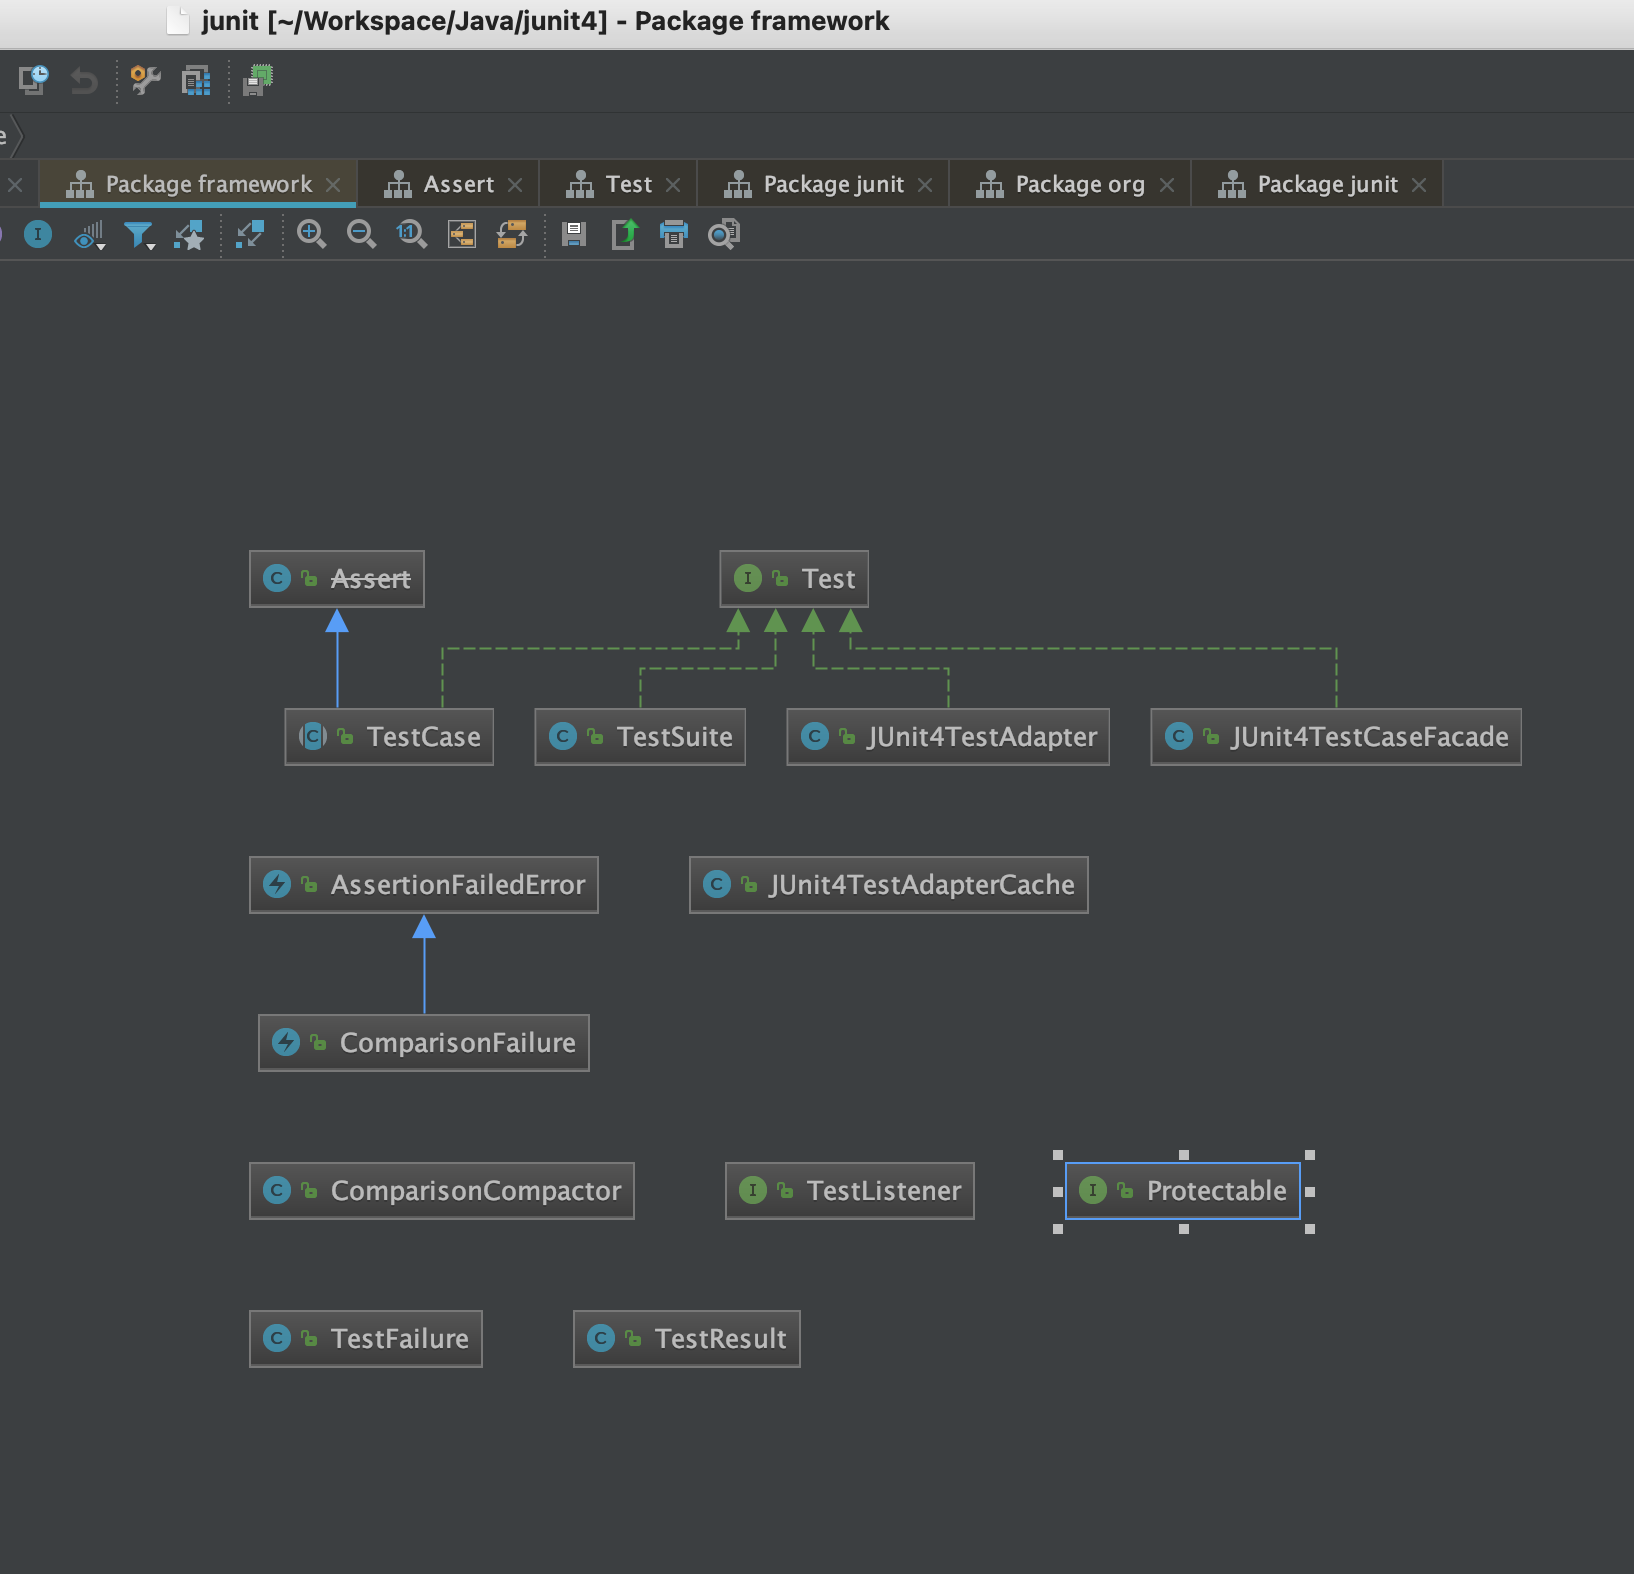The image size is (1634, 1574).
Task: Export the diagram with Export to Image icon
Action: click(x=624, y=235)
